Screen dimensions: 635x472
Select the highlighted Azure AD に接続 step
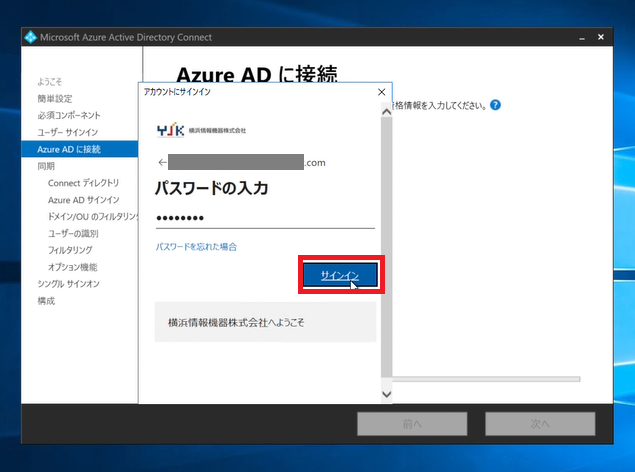click(79, 149)
